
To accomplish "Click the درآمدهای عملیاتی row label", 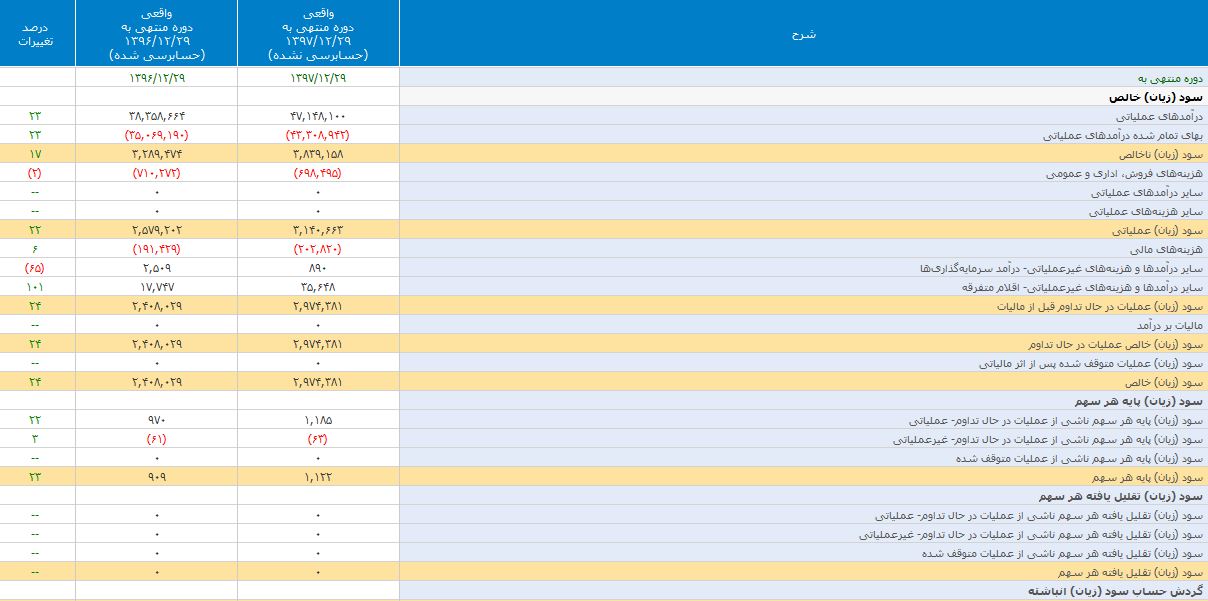I will pyautogui.click(x=1156, y=116).
